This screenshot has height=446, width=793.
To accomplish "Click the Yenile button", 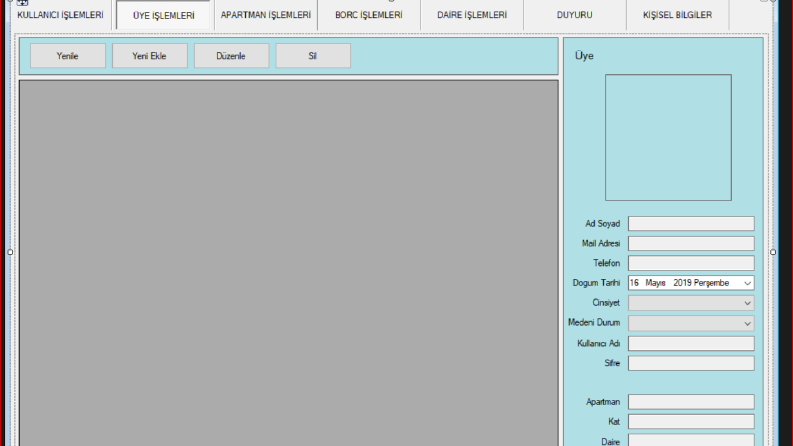I will pyautogui.click(x=68, y=56).
